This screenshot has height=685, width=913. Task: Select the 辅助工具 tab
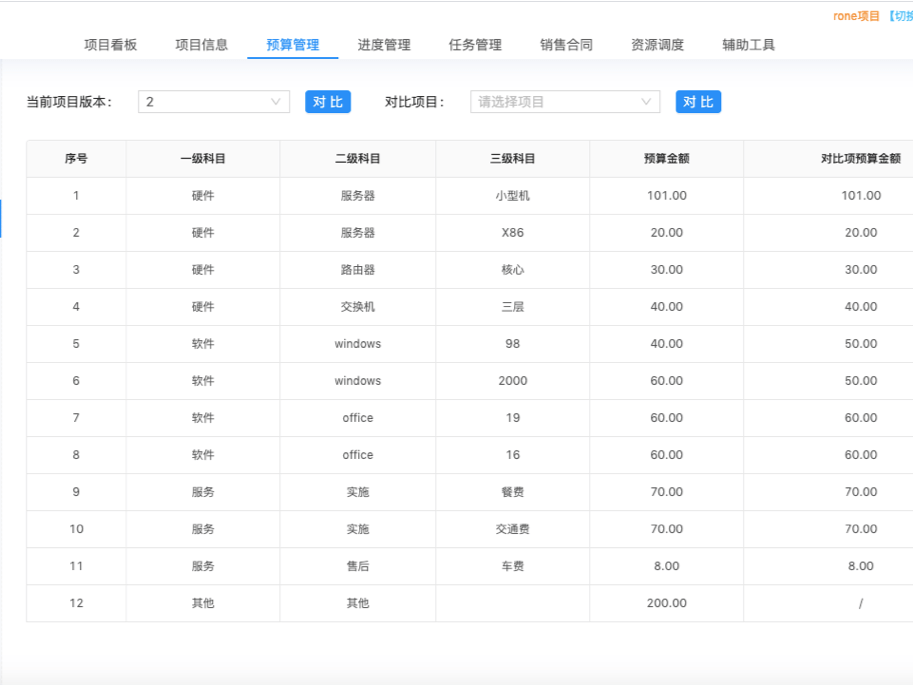pyautogui.click(x=748, y=45)
